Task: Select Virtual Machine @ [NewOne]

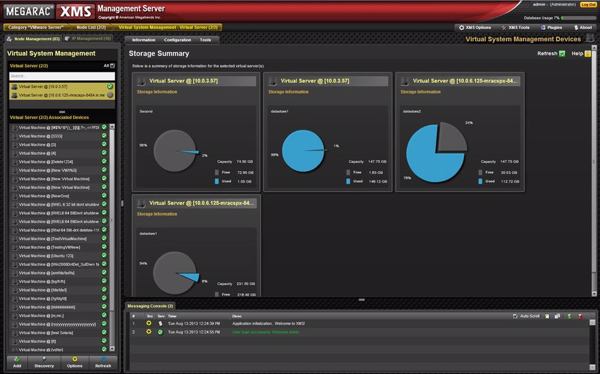Action: pos(59,196)
